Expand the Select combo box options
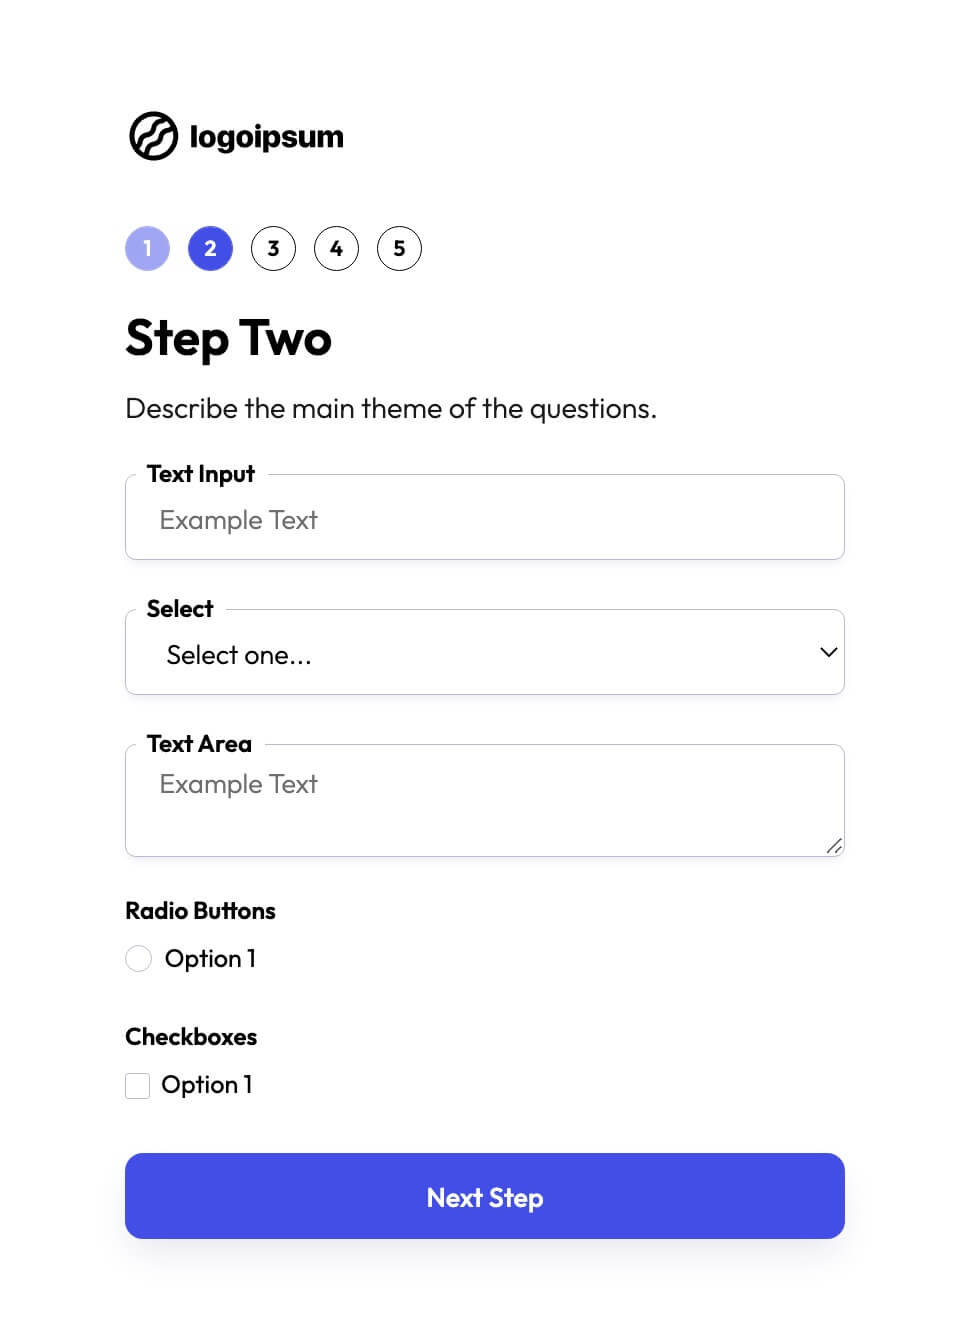This screenshot has height=1336, width=956. [x=484, y=653]
